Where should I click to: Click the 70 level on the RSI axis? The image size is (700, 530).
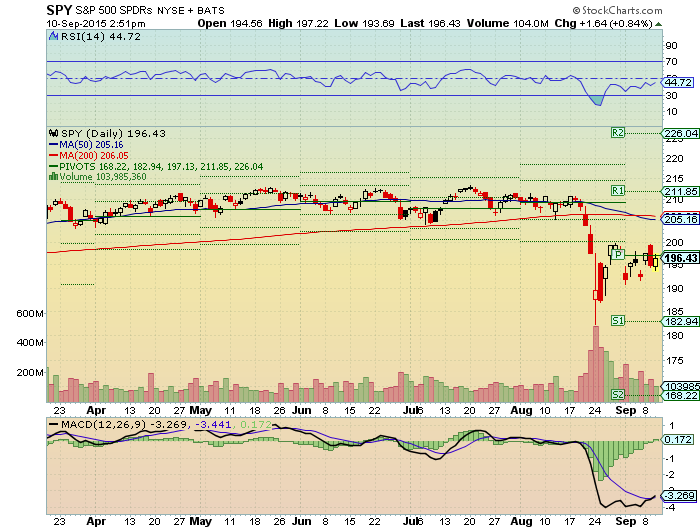tap(671, 62)
